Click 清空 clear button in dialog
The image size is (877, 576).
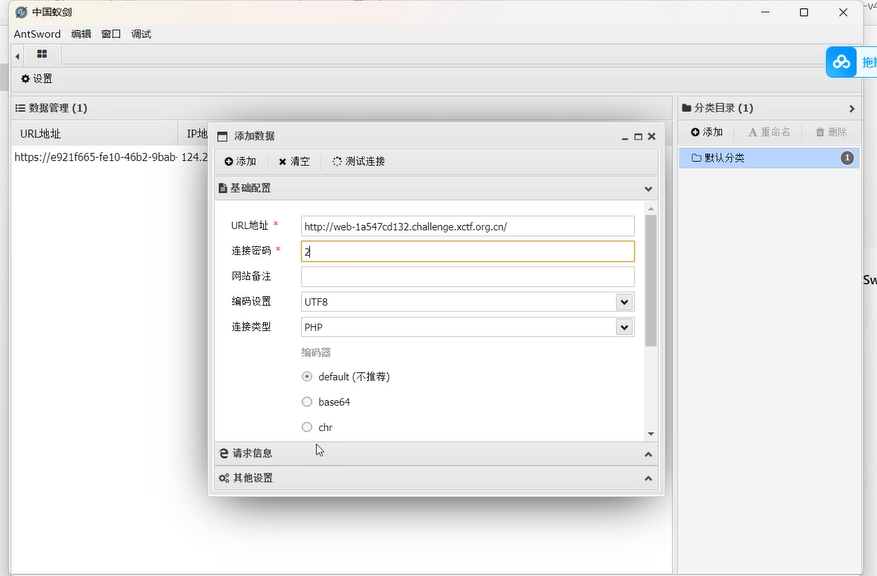coord(294,161)
